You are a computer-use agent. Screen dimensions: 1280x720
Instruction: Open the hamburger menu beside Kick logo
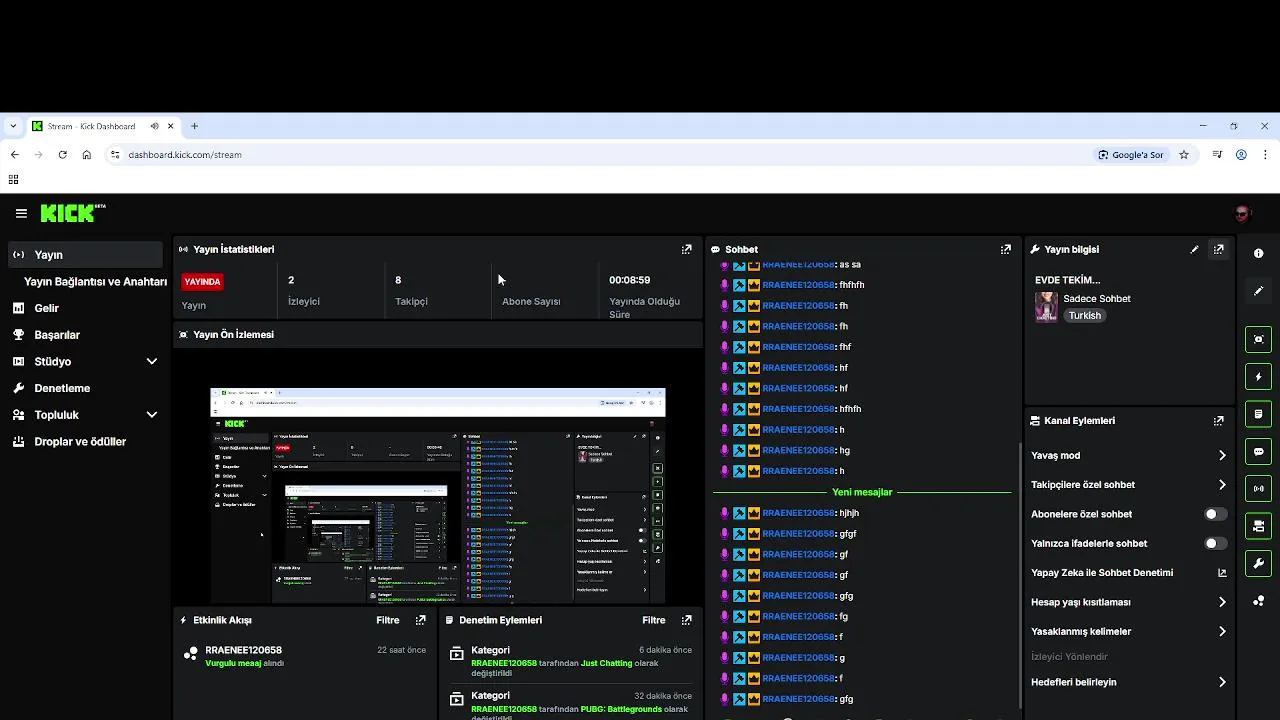pyautogui.click(x=21, y=213)
